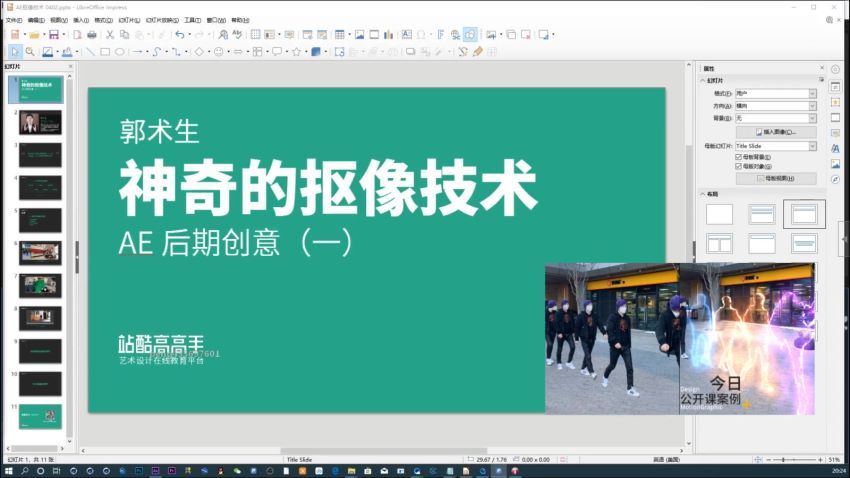Open the Navigator sidebar compass icon
Viewport: 850px width, 478px height.
[x=835, y=179]
